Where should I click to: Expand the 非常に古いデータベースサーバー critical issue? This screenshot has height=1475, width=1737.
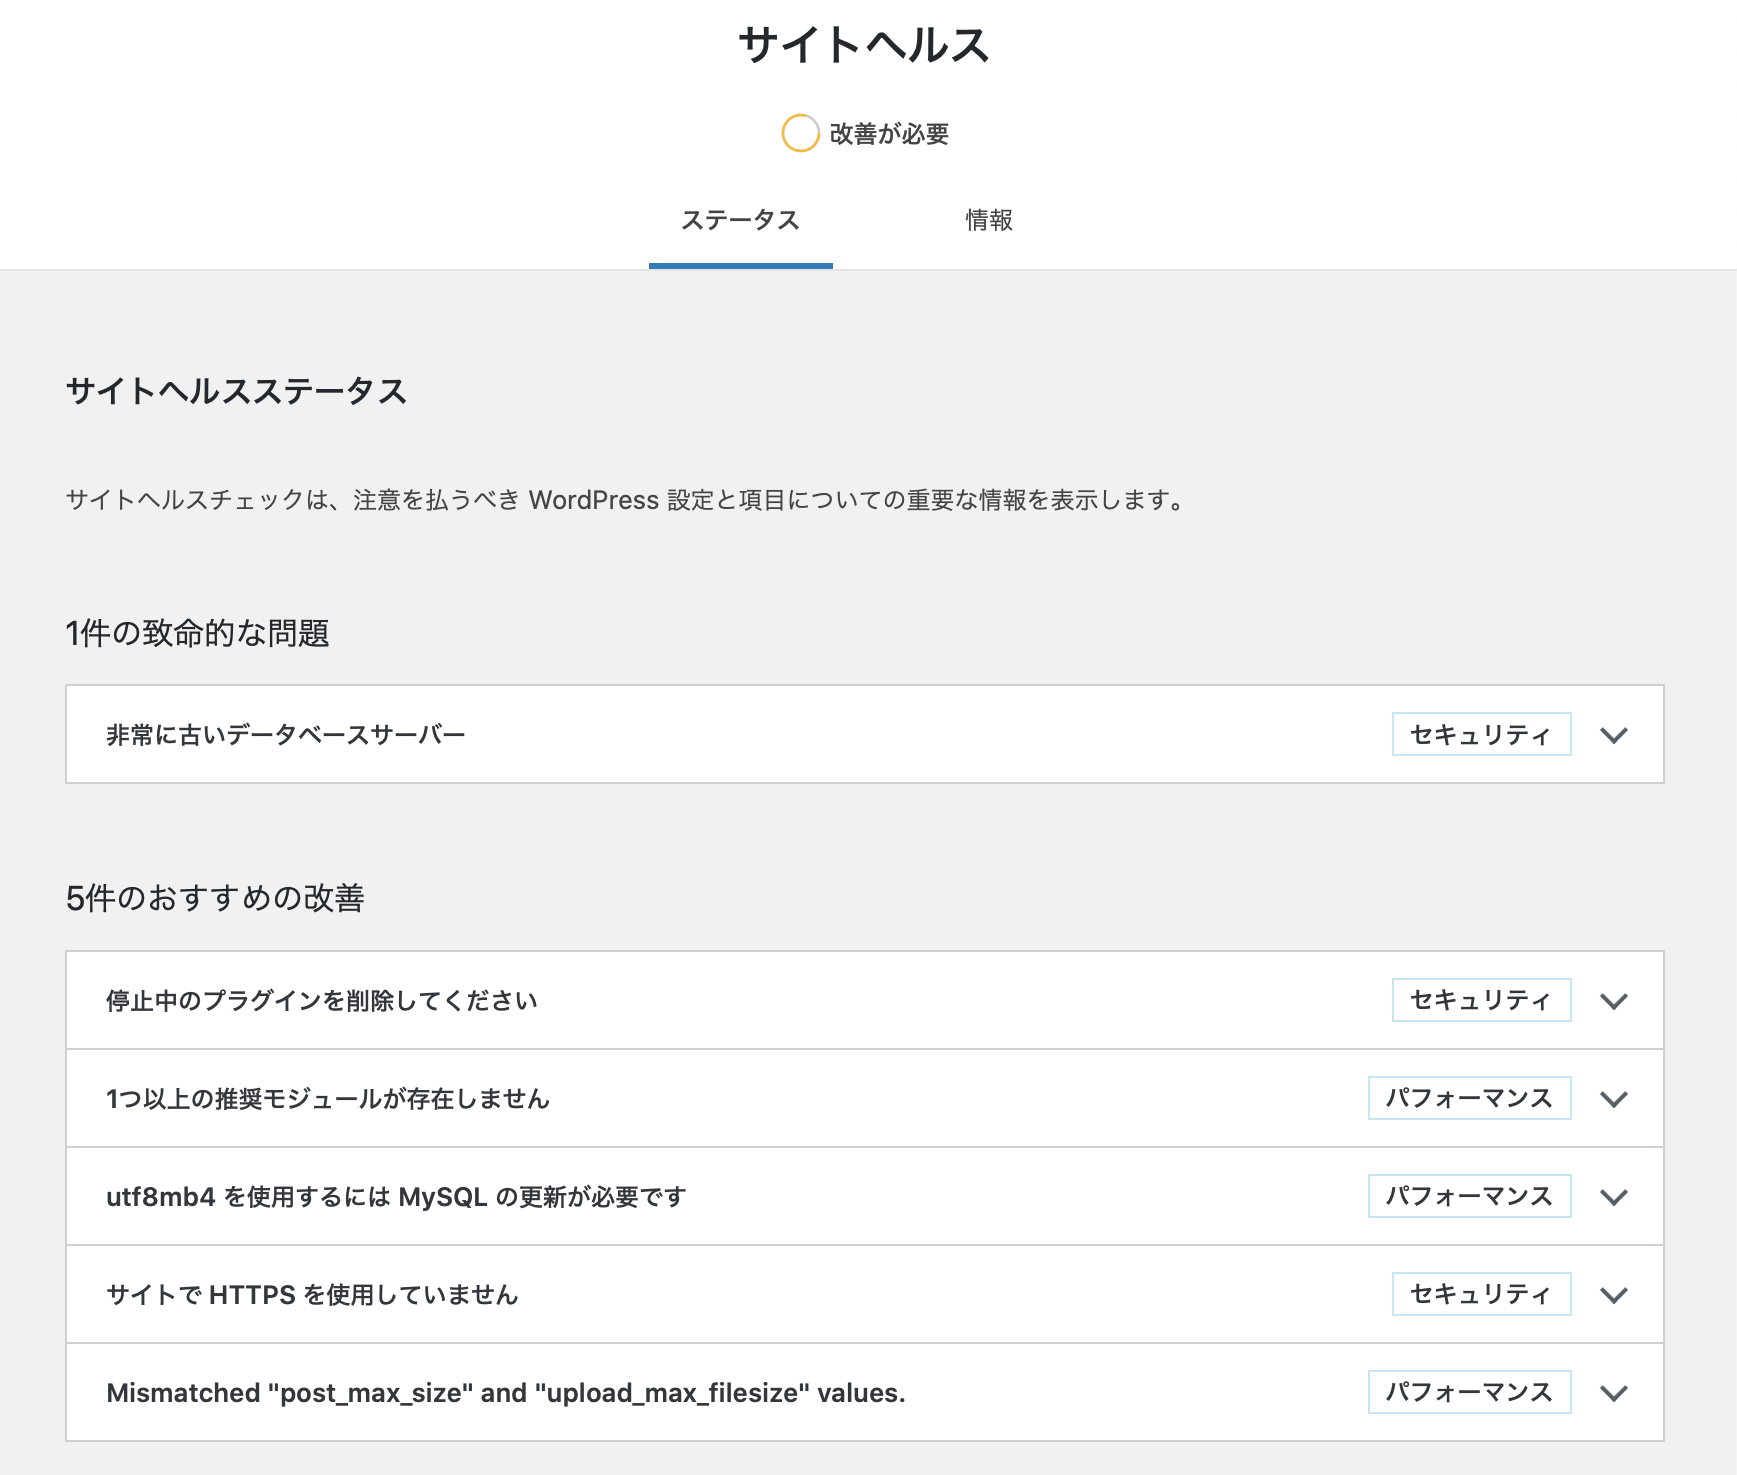(x=1613, y=735)
